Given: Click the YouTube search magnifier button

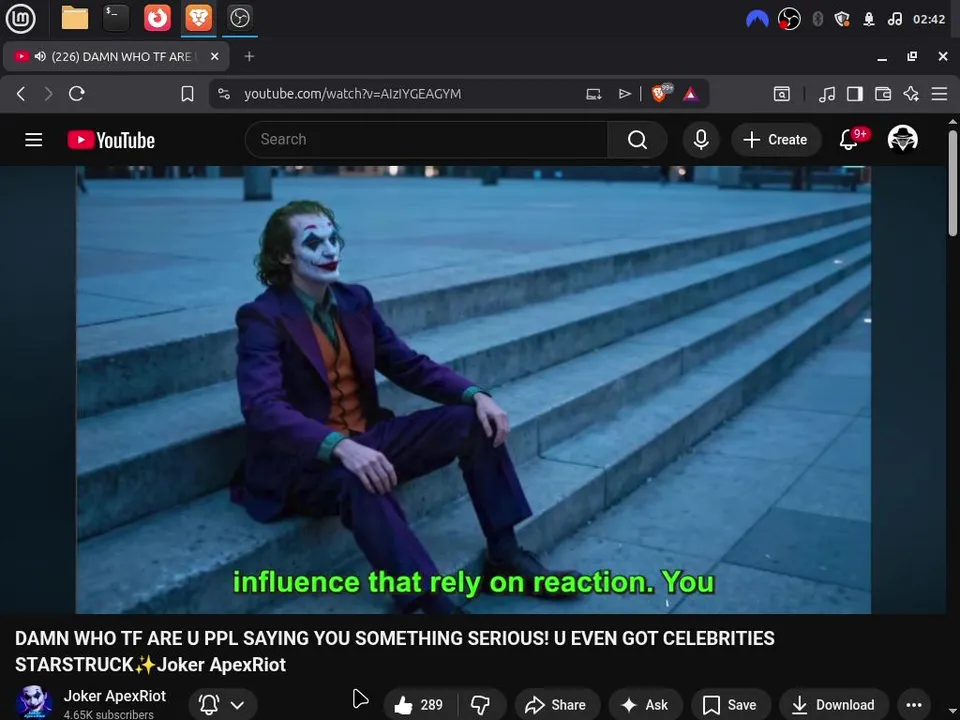Looking at the screenshot, I should (637, 140).
